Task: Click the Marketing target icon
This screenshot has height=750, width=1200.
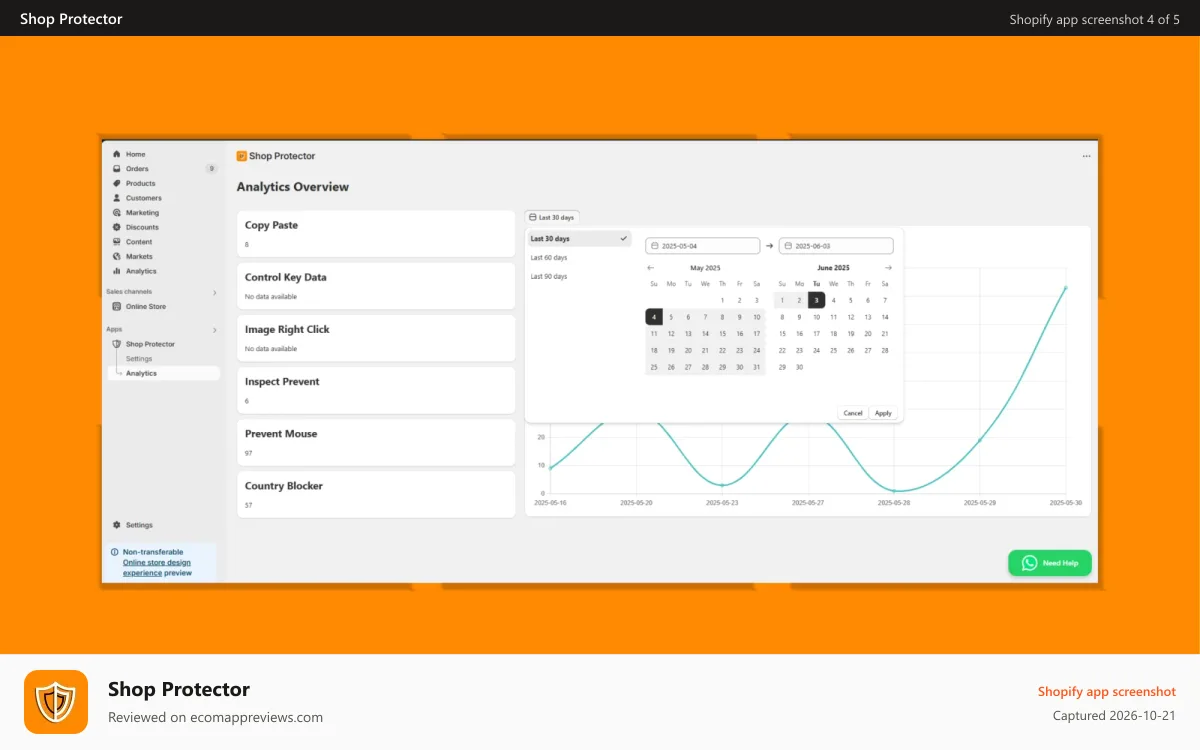Action: [x=117, y=212]
